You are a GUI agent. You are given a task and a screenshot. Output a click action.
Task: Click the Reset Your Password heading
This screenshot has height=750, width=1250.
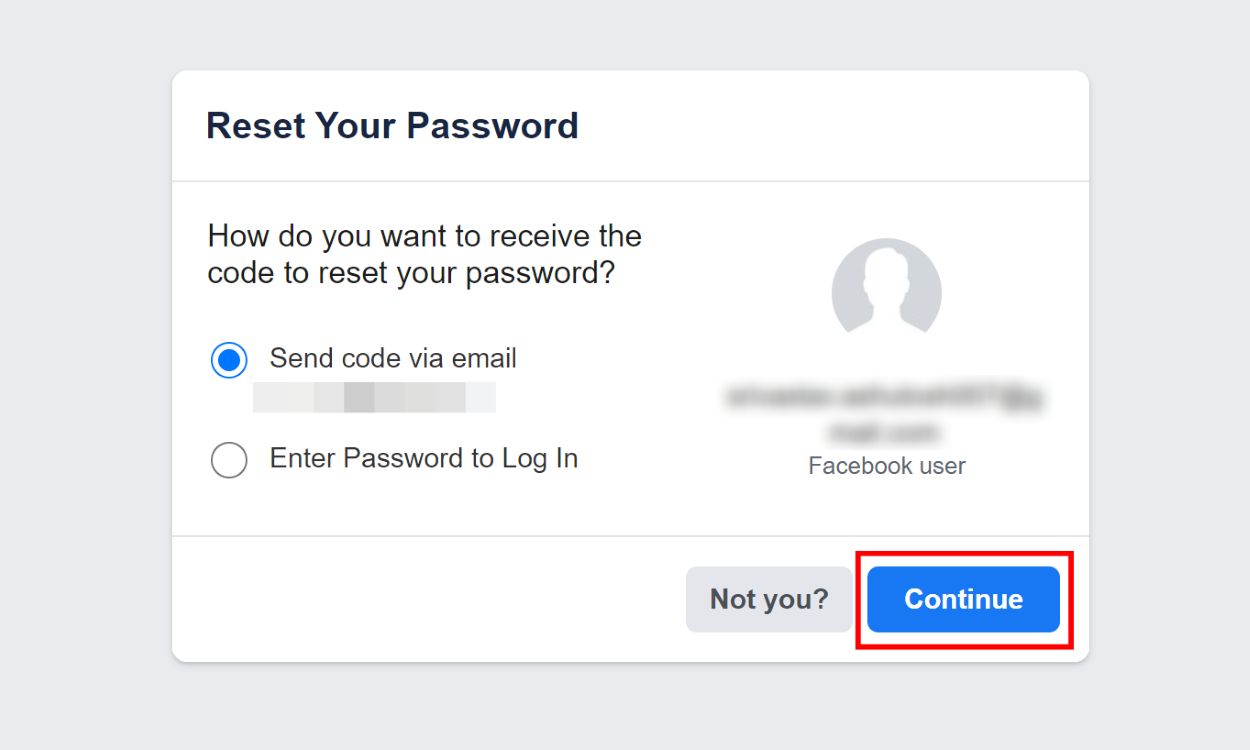click(392, 125)
